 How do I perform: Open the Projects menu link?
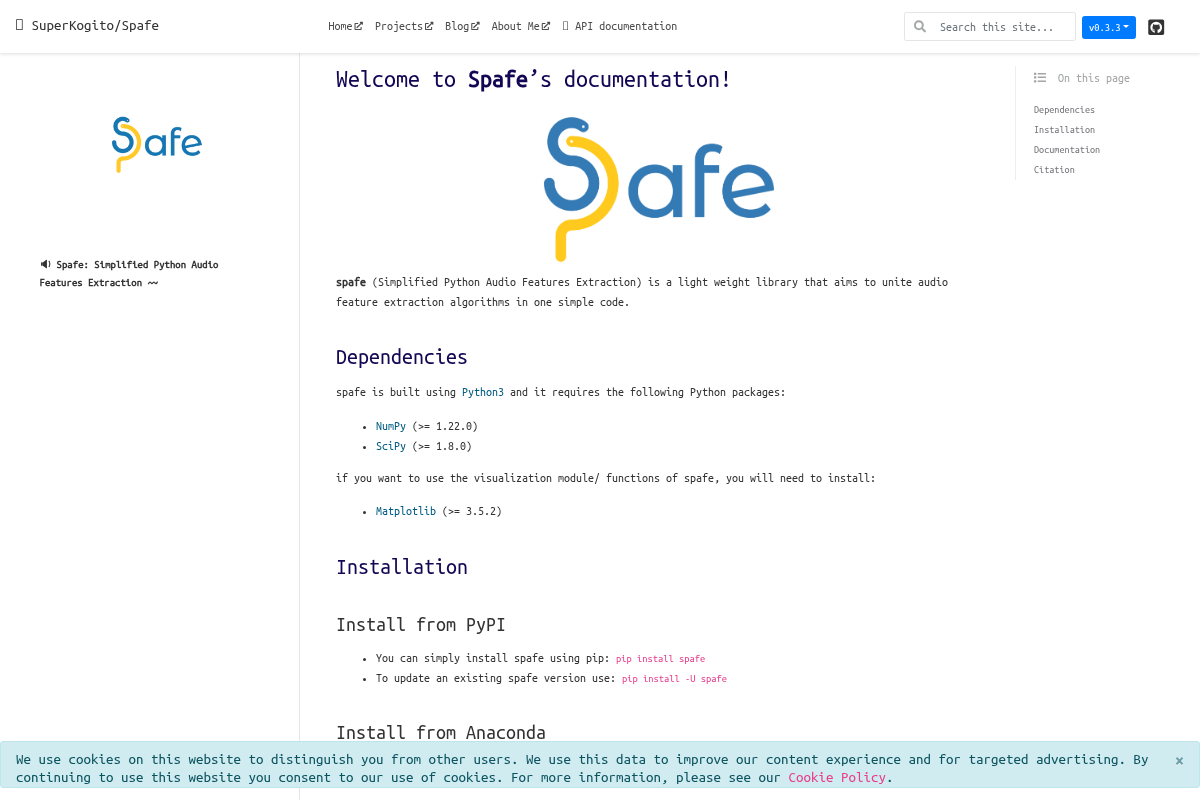pos(403,26)
